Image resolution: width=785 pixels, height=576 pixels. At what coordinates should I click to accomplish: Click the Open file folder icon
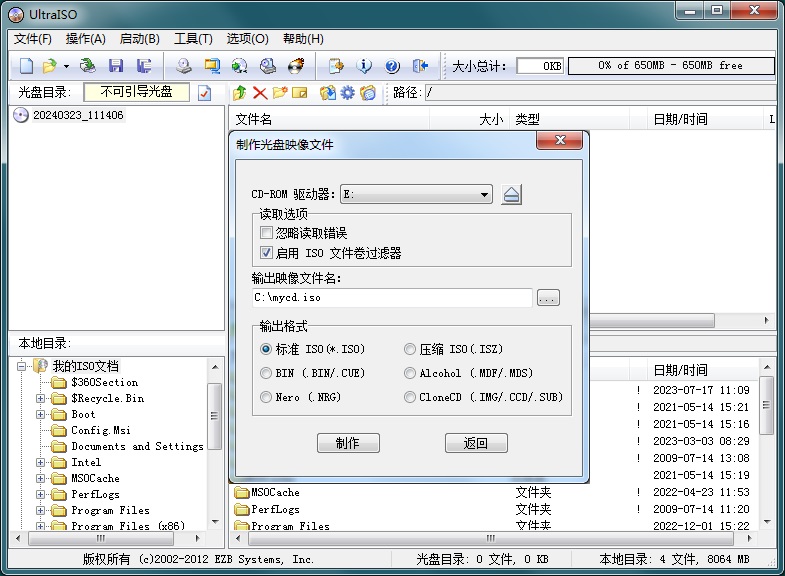pos(50,66)
